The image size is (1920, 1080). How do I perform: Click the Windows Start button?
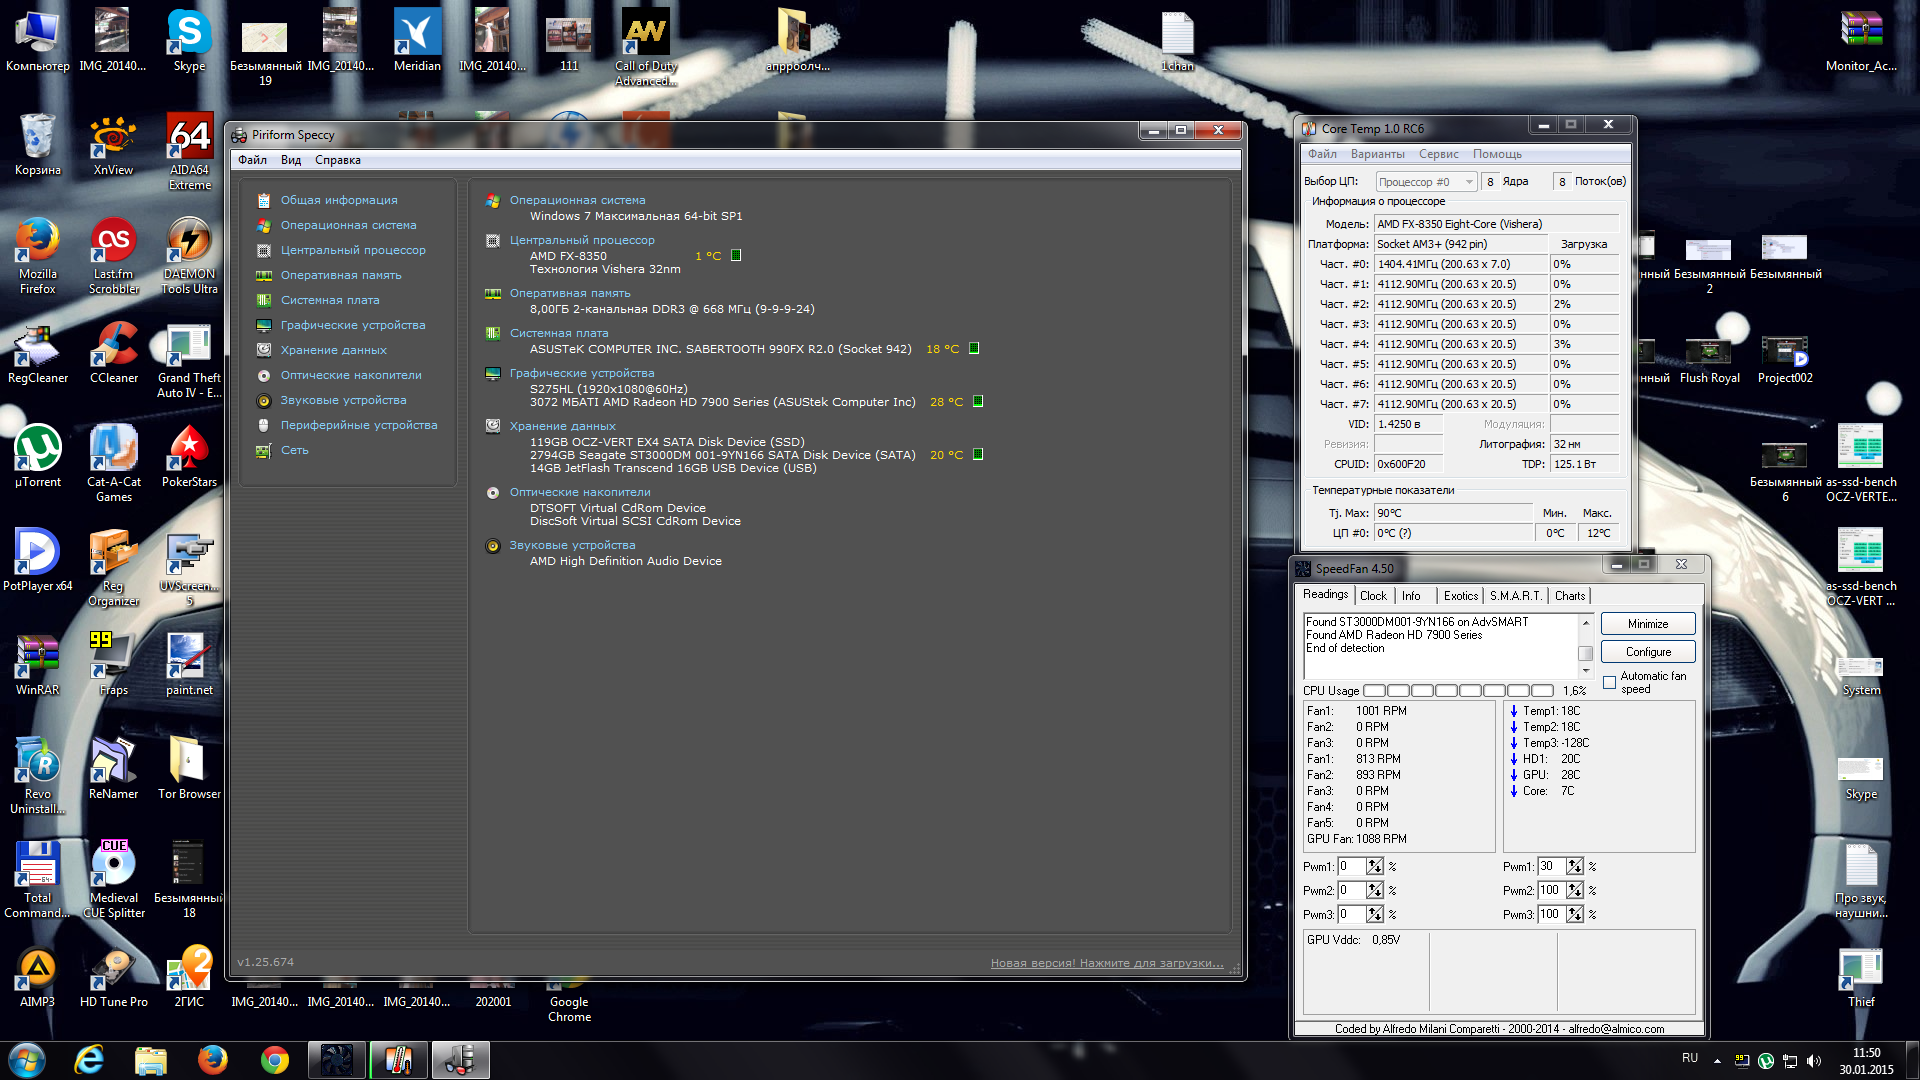pyautogui.click(x=27, y=1060)
